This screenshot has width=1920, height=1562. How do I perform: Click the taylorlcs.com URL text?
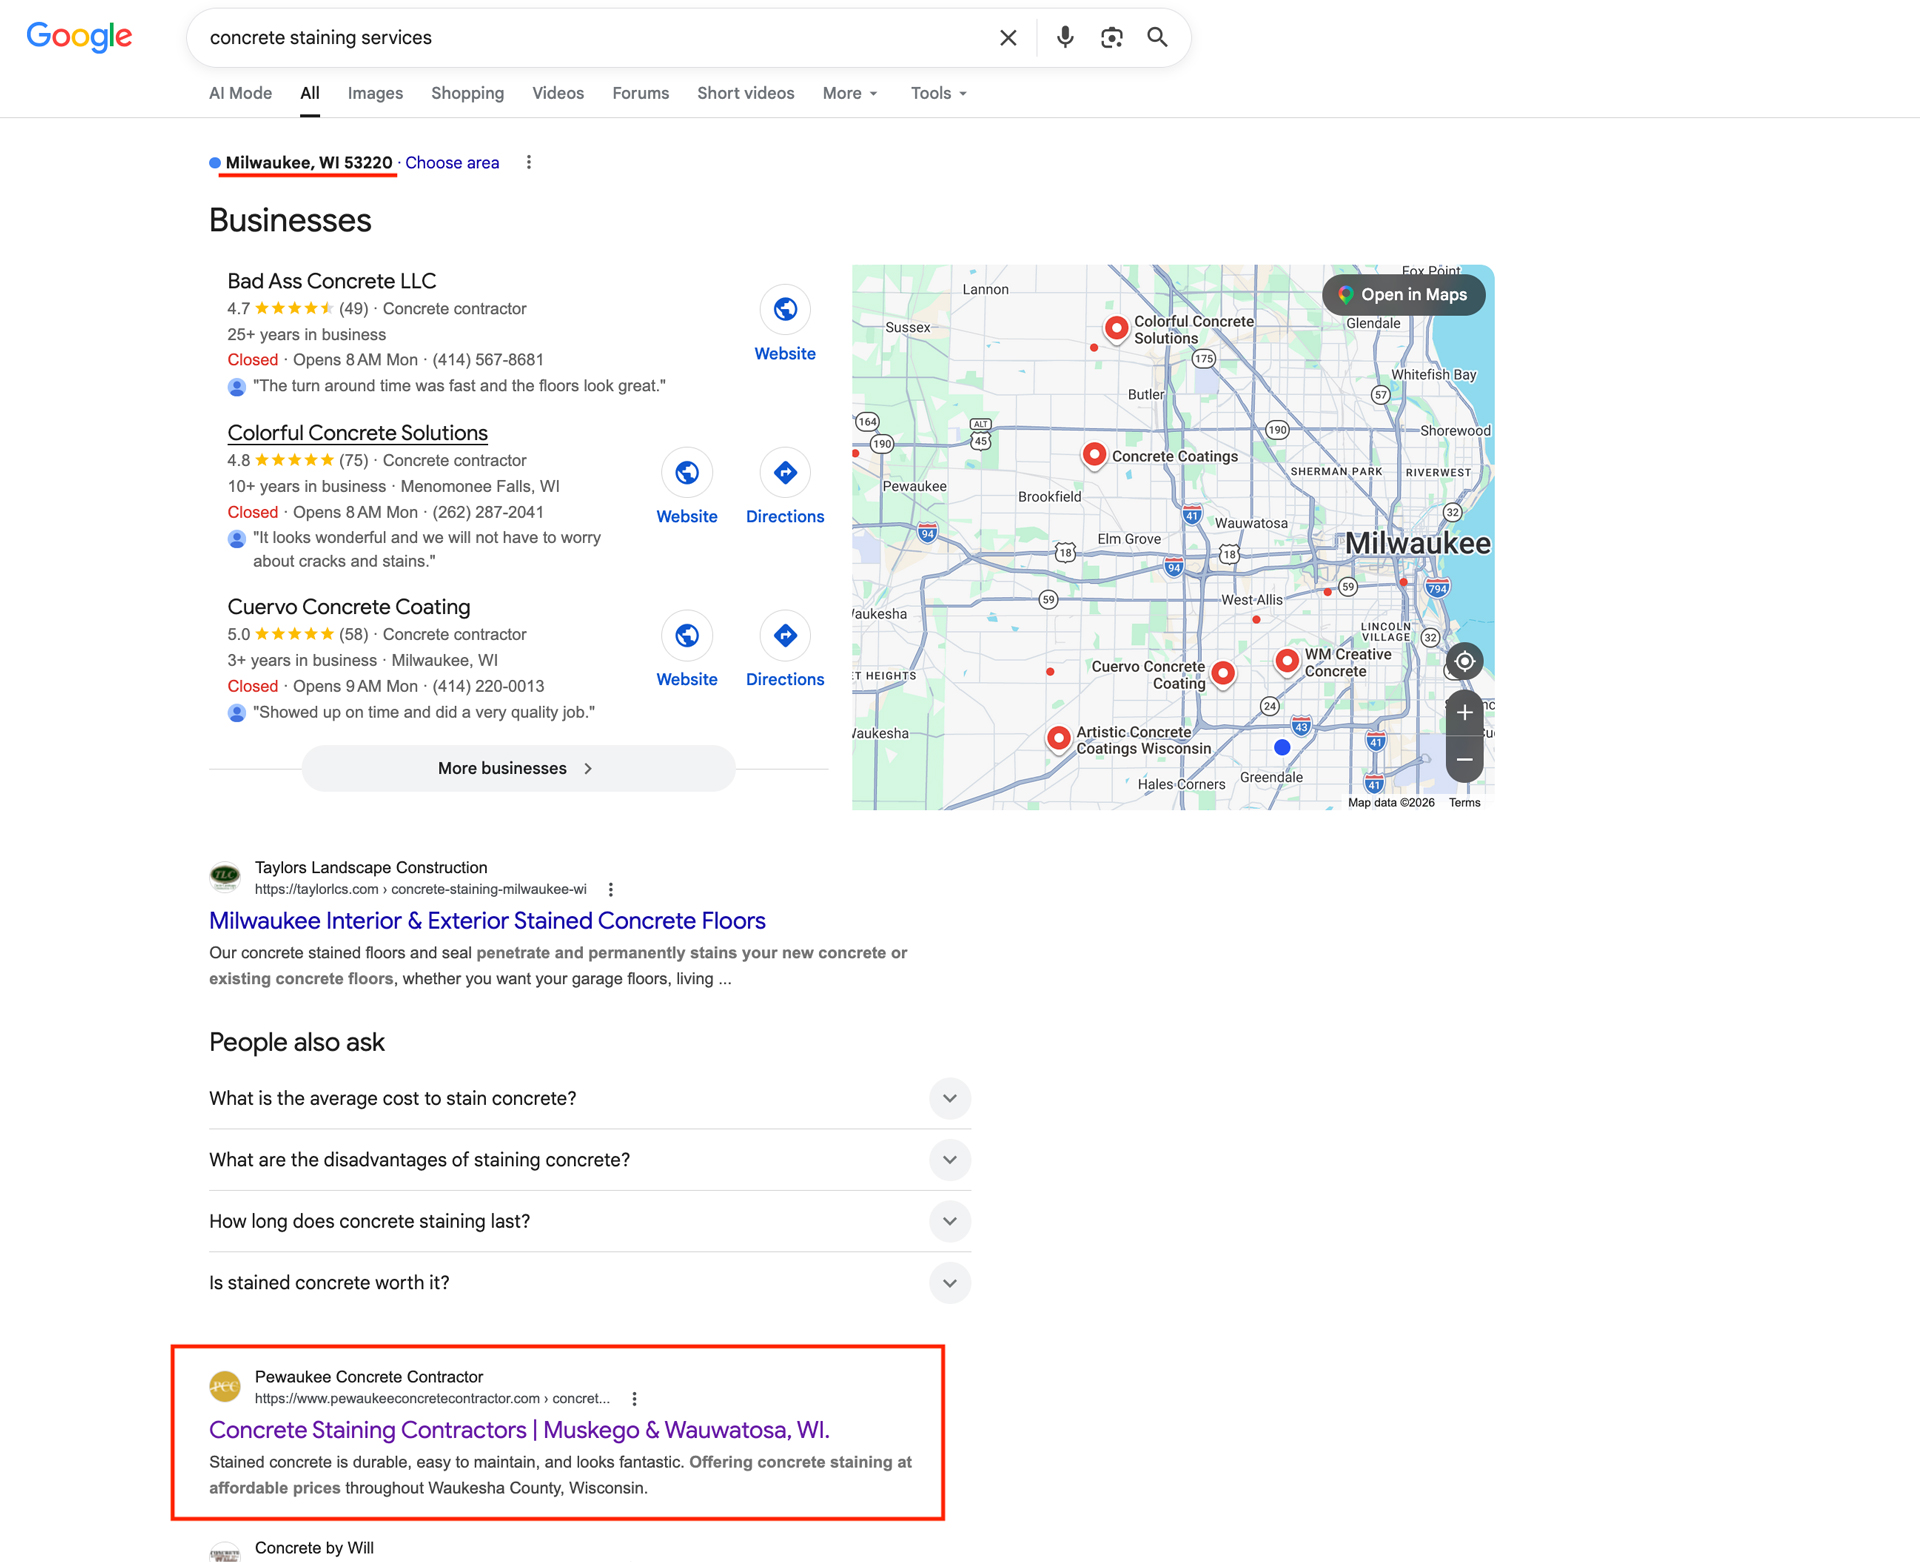(421, 890)
